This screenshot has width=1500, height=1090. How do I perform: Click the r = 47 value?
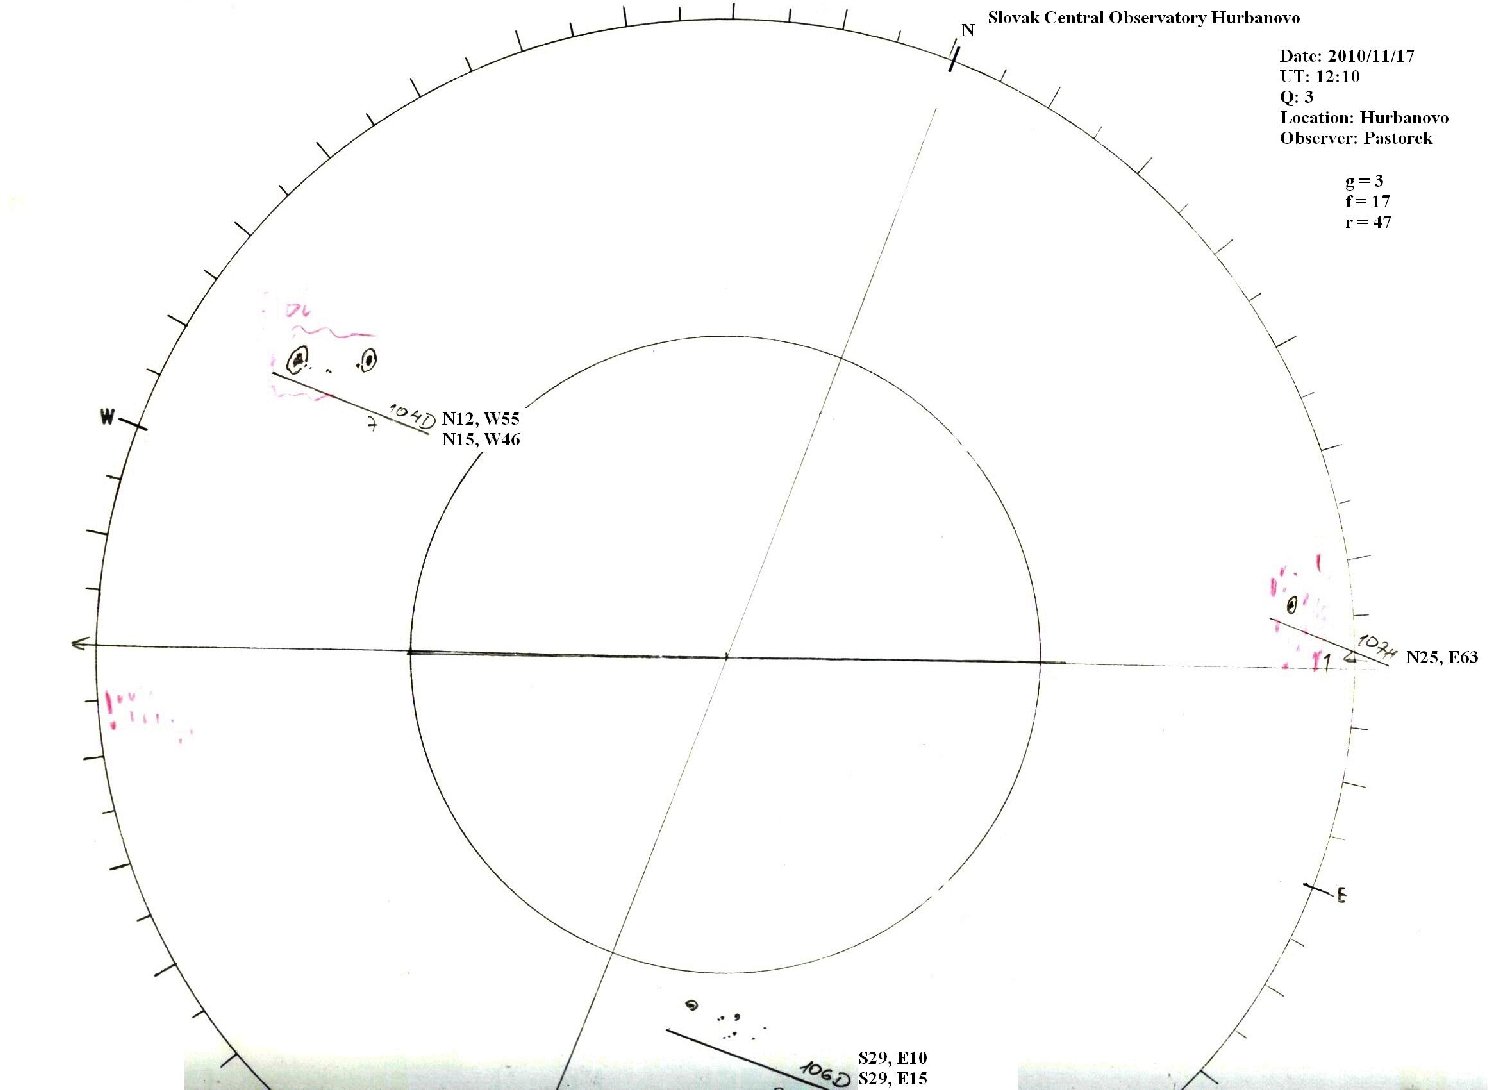[x=1367, y=222]
